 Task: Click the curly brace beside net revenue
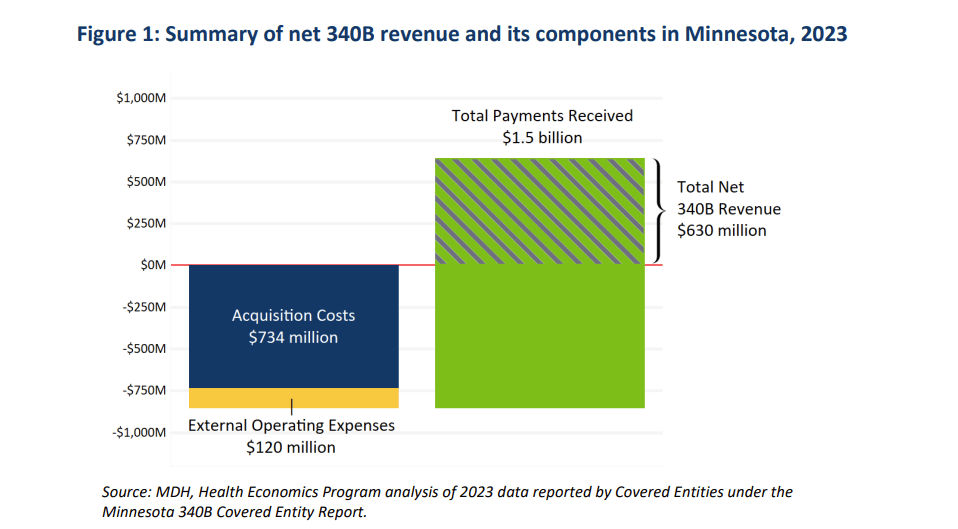[659, 211]
